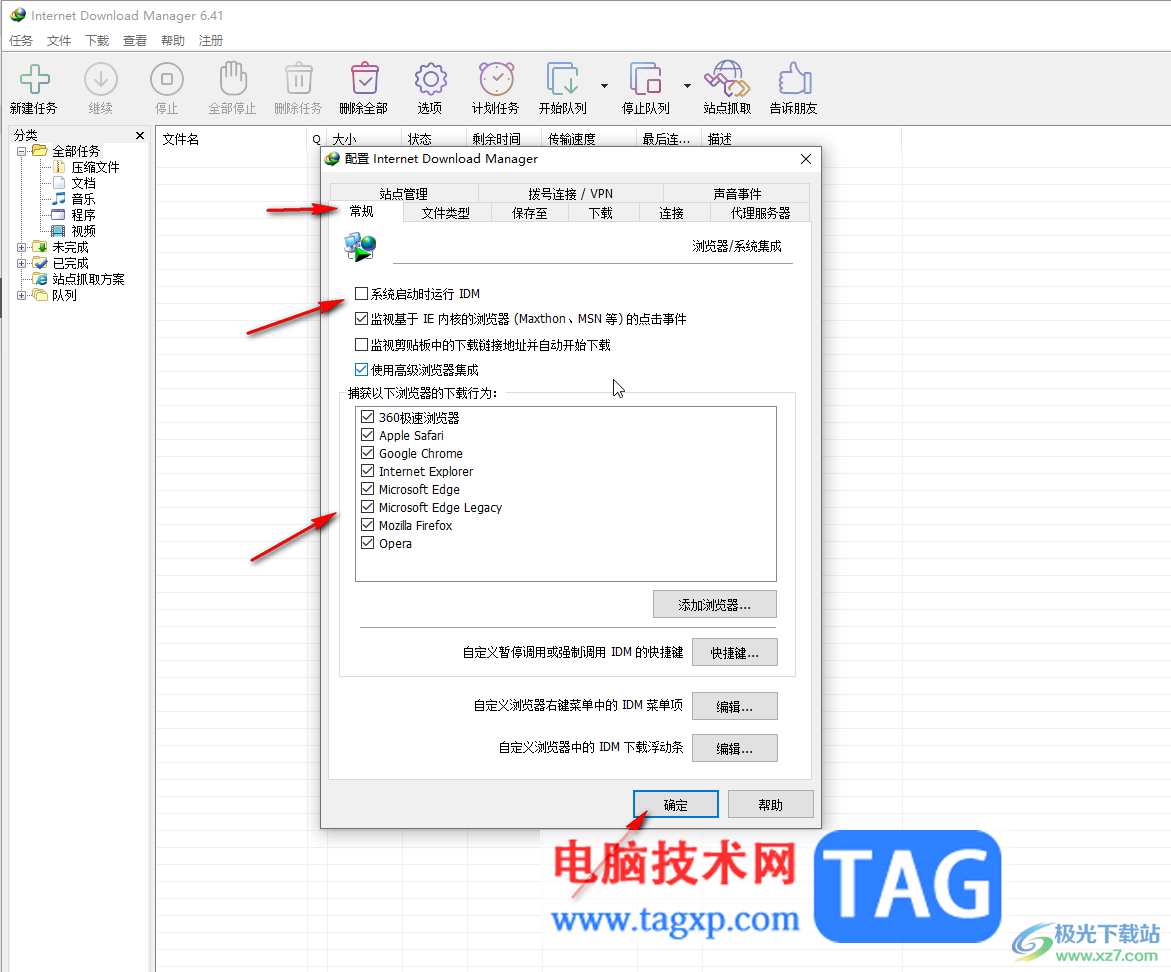
Task: Uncheck 360极速浏览器 in browser list
Action: (367, 417)
